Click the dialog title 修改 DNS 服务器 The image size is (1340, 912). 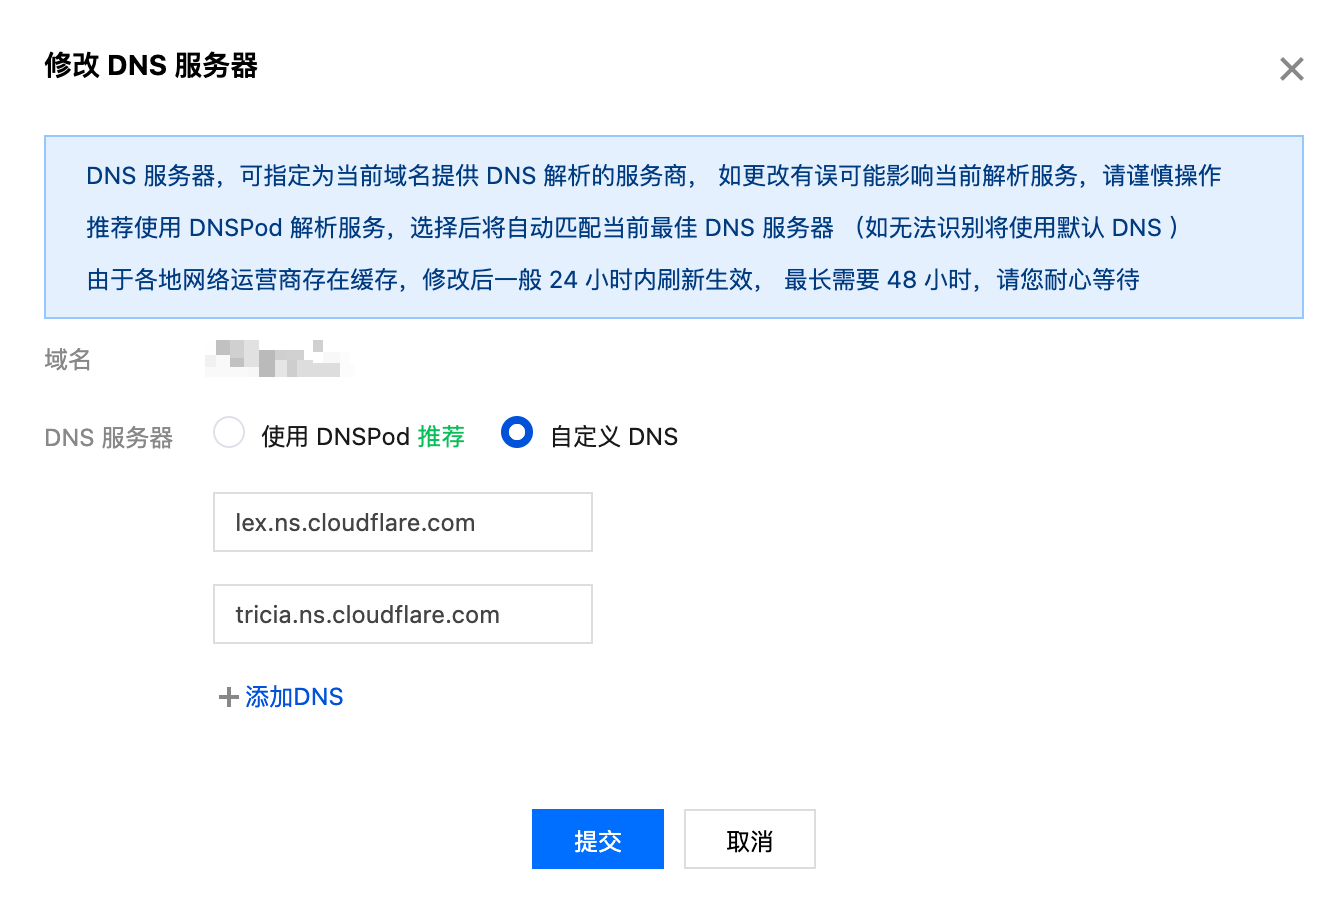(x=150, y=66)
